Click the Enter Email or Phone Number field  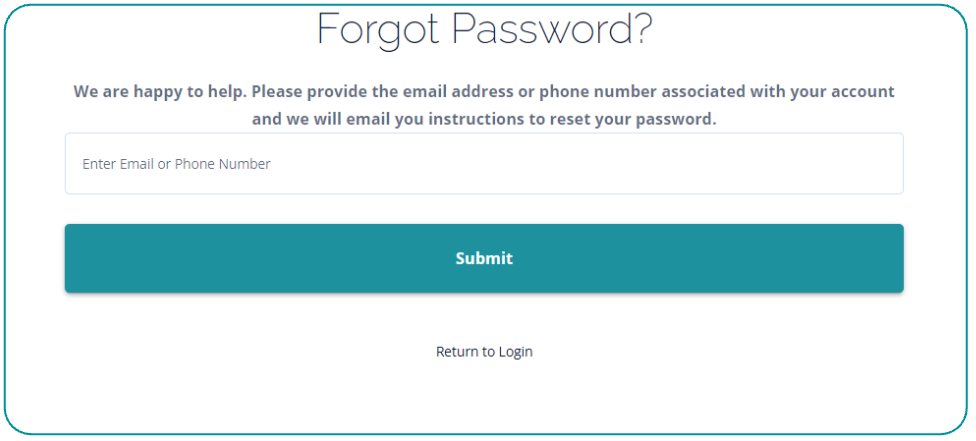coord(484,164)
